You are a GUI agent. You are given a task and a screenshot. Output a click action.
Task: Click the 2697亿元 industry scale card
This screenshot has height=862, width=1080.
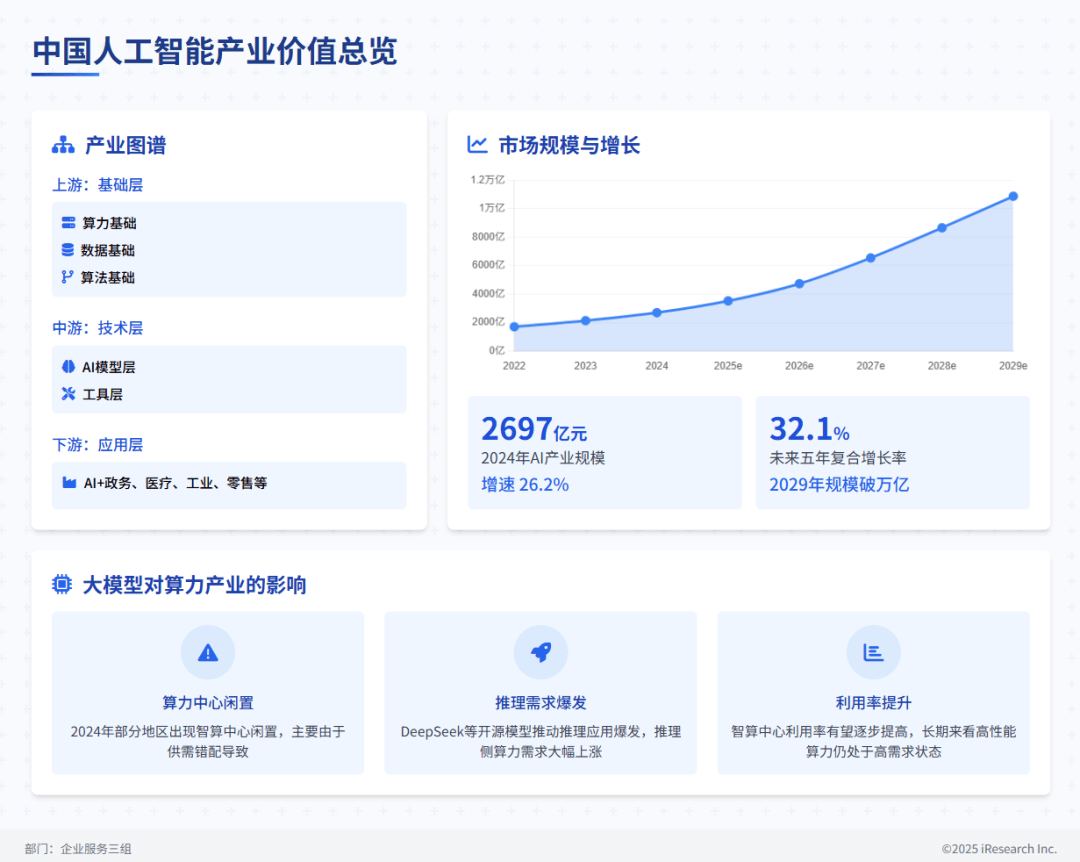point(604,453)
